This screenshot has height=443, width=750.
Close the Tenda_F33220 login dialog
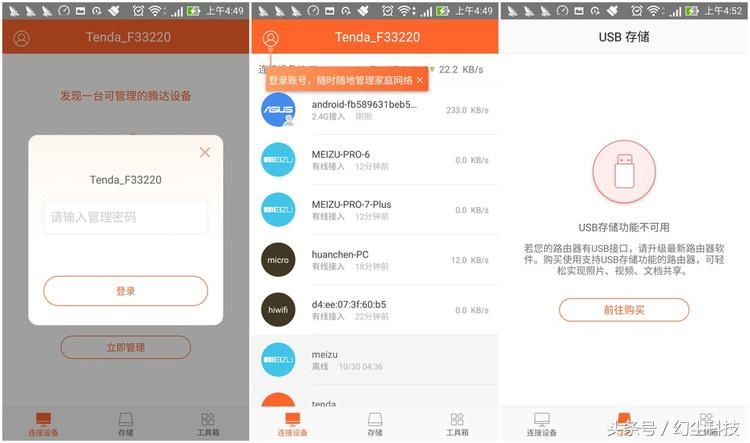tap(205, 152)
